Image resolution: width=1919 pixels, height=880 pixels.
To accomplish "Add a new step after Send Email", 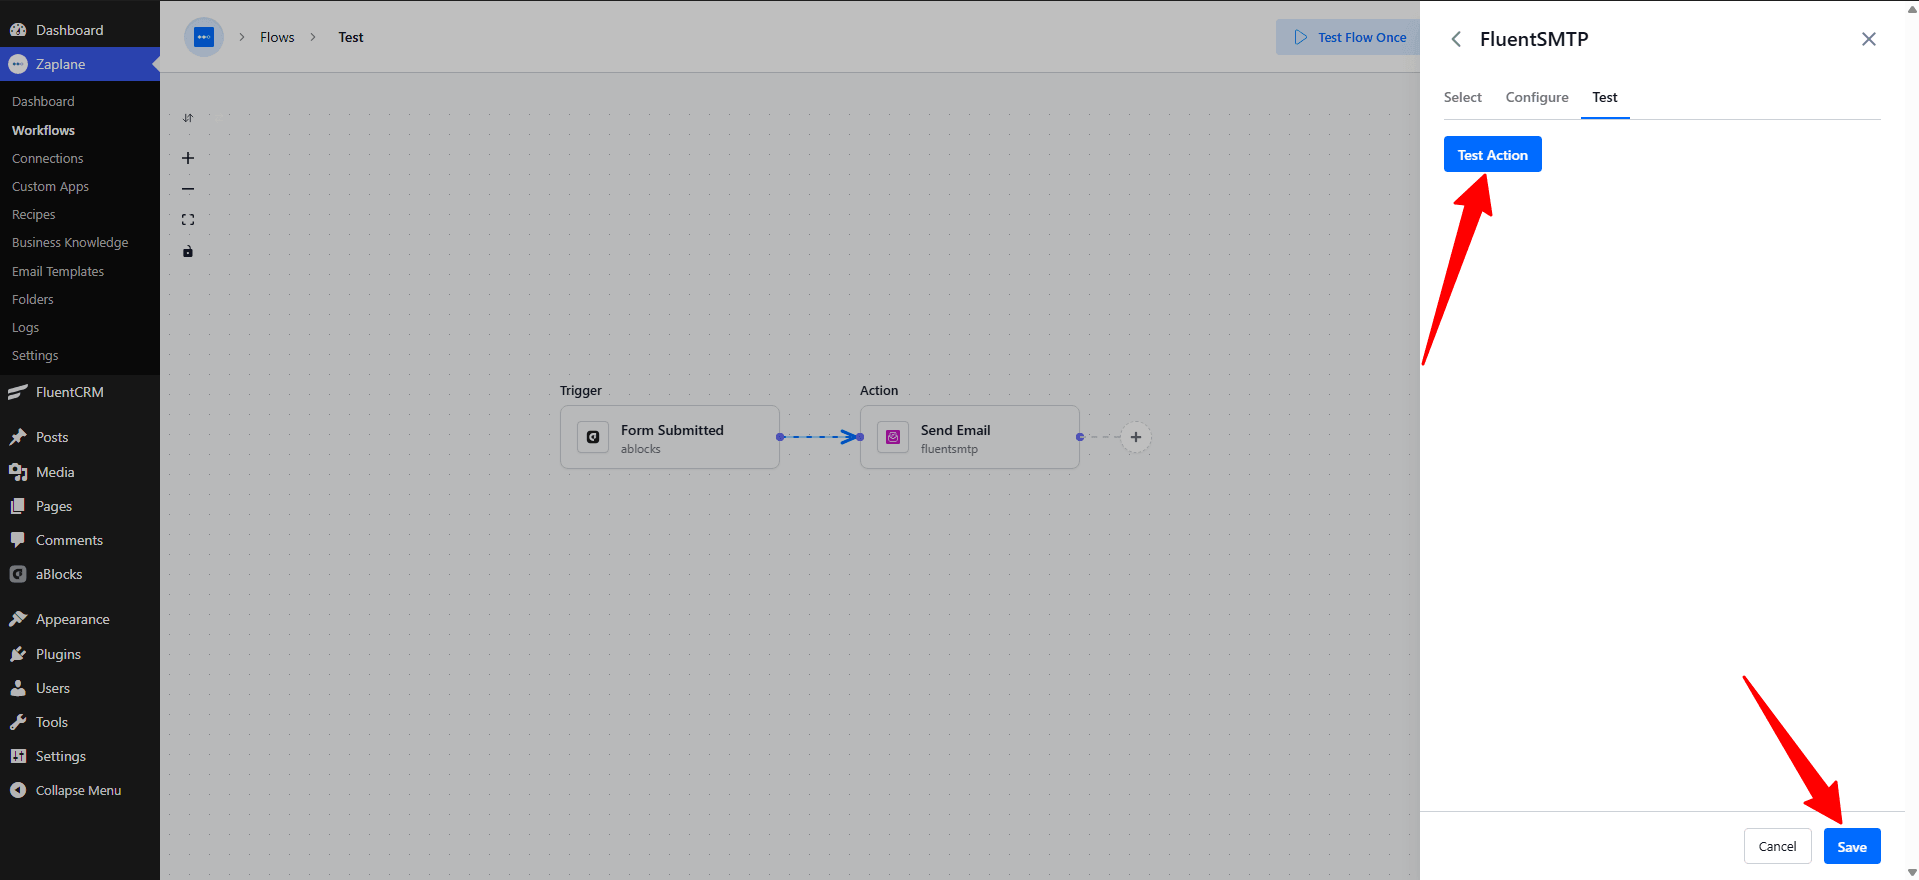I will tap(1136, 437).
